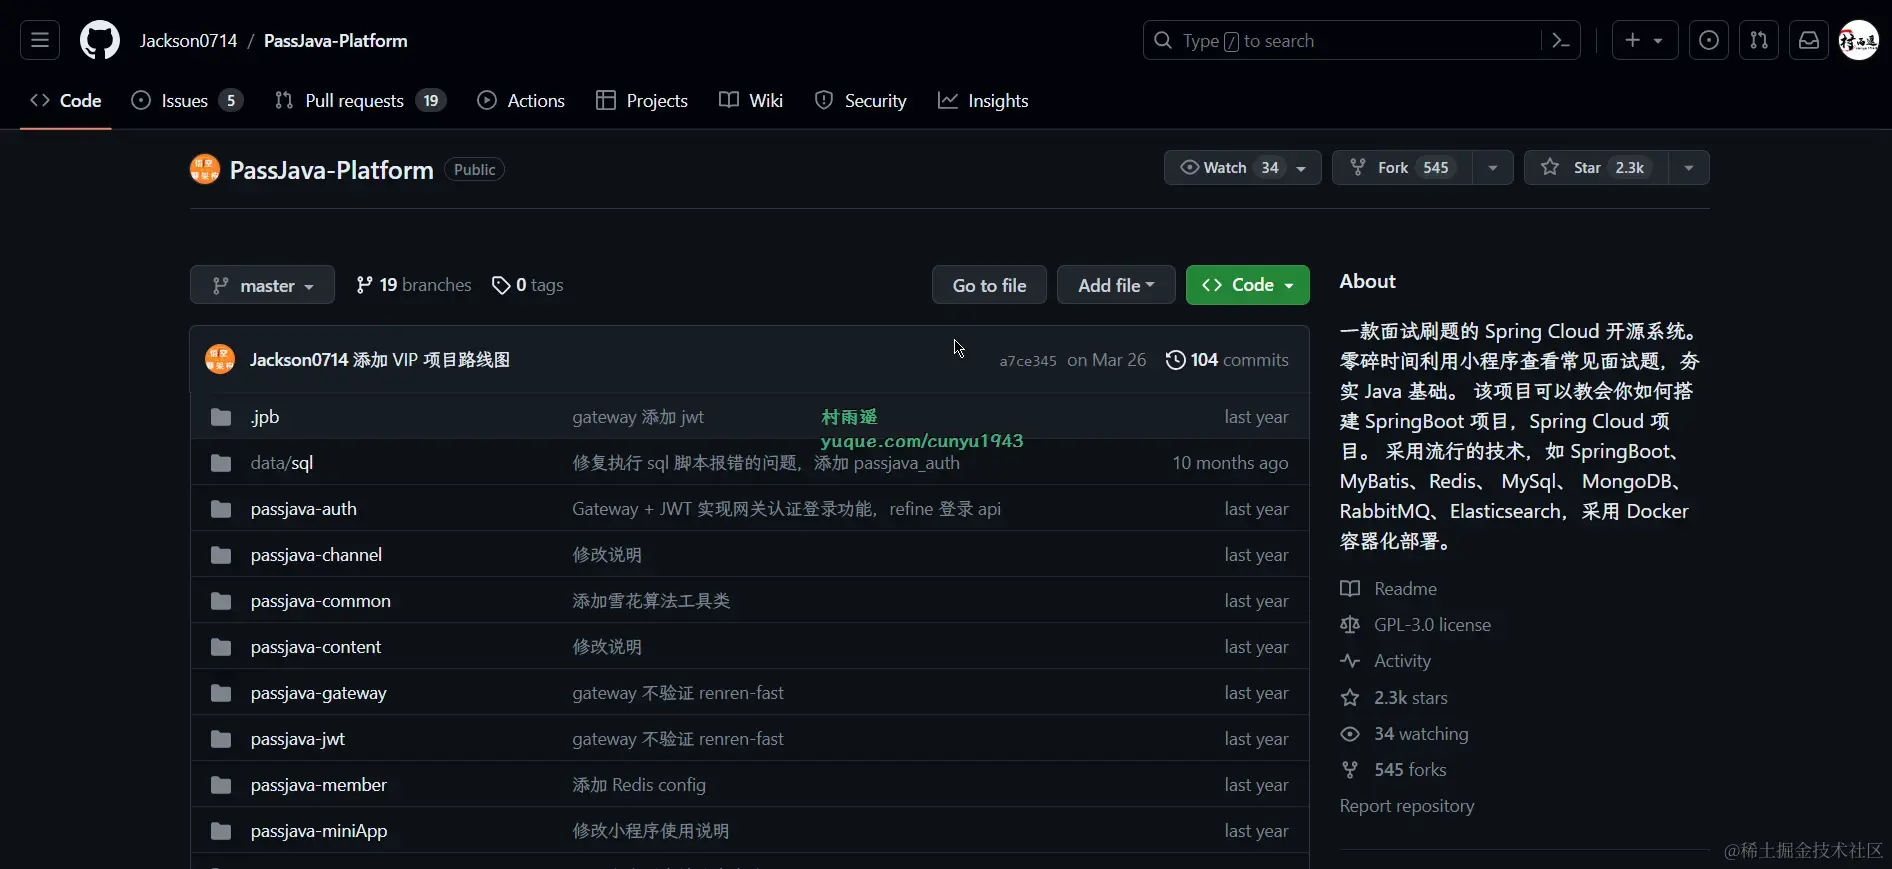The width and height of the screenshot is (1892, 869).
Task: Open the Wiki tab
Action: pyautogui.click(x=751, y=101)
